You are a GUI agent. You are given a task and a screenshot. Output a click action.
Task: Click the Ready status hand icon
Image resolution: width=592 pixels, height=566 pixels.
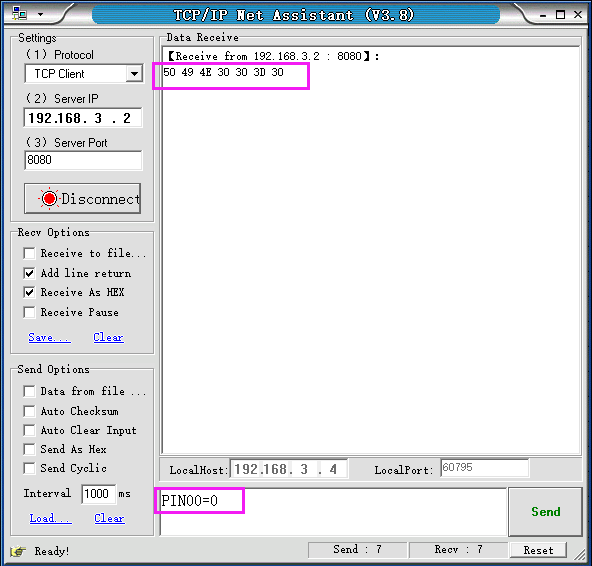coord(18,551)
